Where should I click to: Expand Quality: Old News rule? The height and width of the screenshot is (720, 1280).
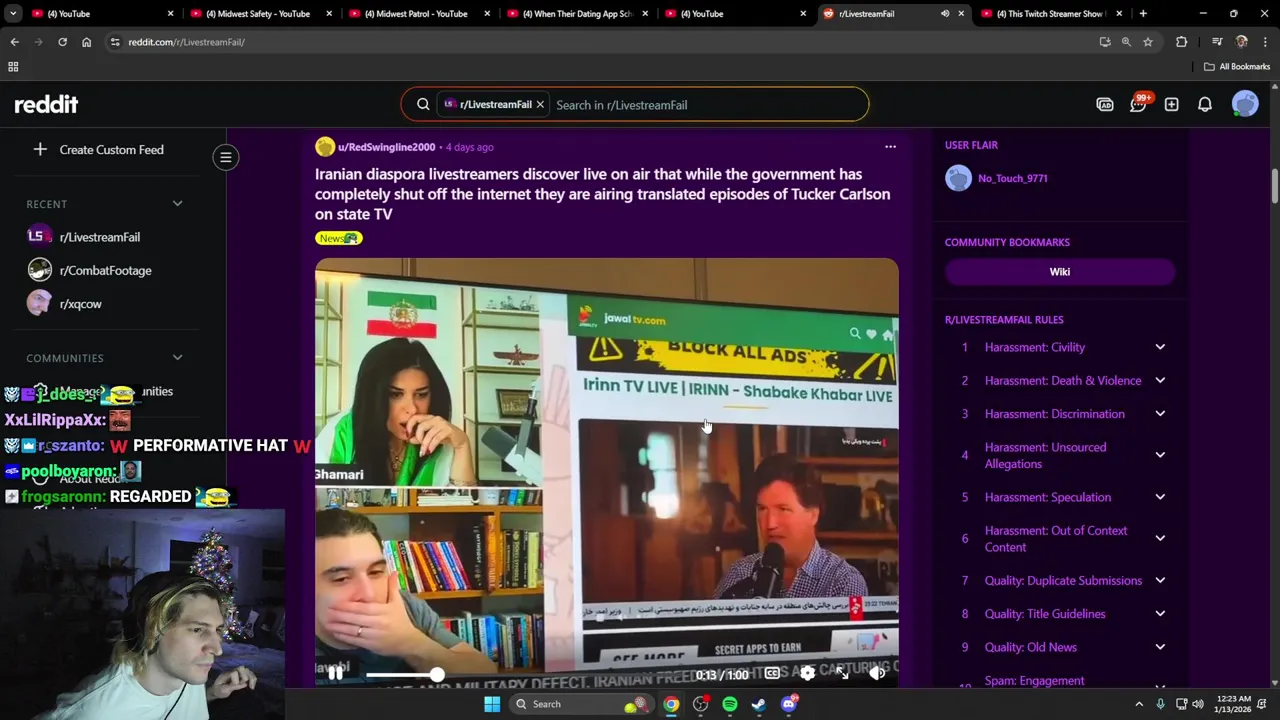click(1160, 647)
